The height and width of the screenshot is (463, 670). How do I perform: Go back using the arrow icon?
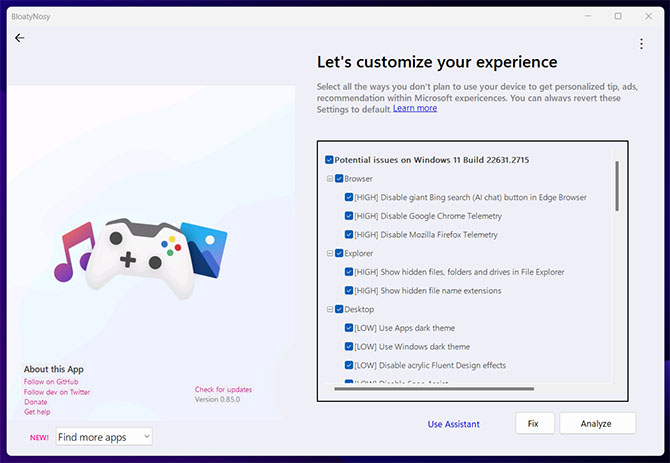click(19, 38)
